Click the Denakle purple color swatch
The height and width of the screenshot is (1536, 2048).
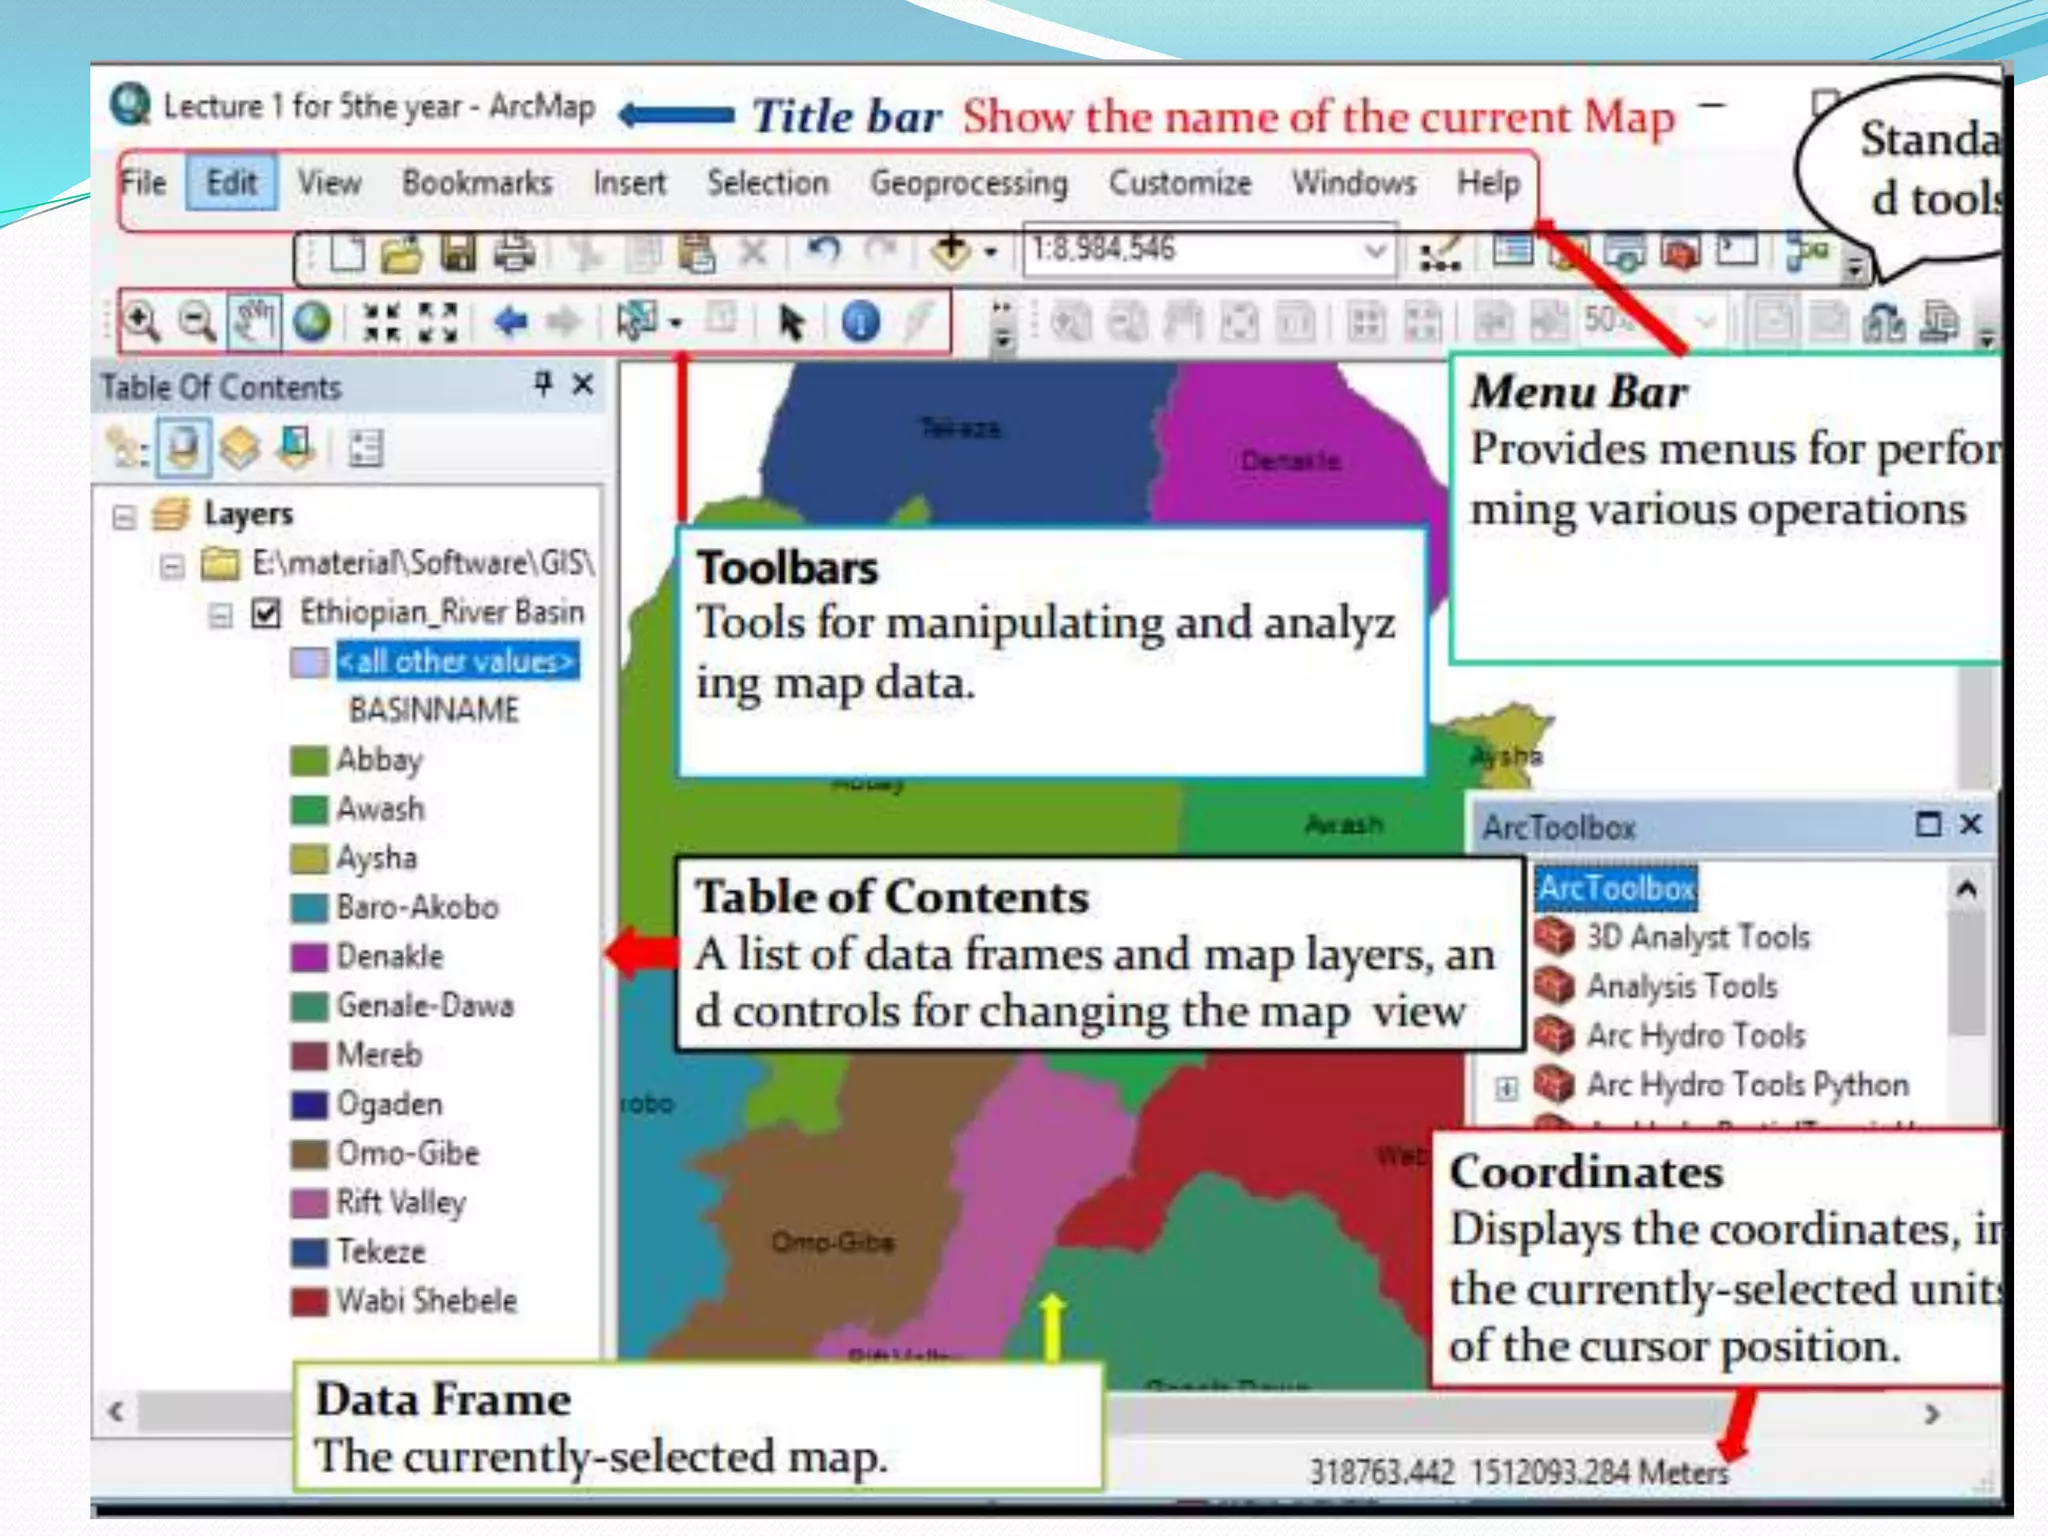[x=309, y=957]
